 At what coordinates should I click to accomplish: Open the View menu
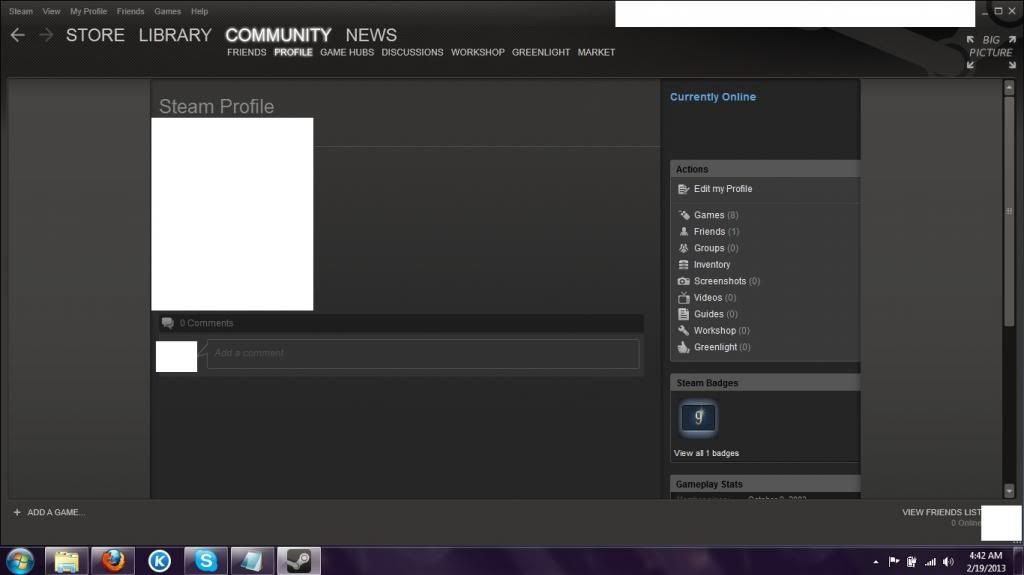[x=51, y=11]
